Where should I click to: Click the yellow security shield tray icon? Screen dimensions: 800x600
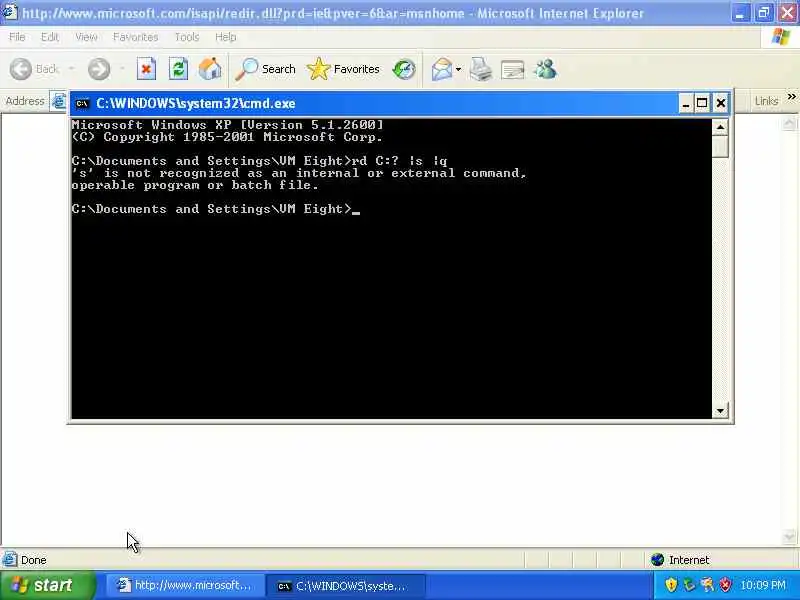coord(671,585)
